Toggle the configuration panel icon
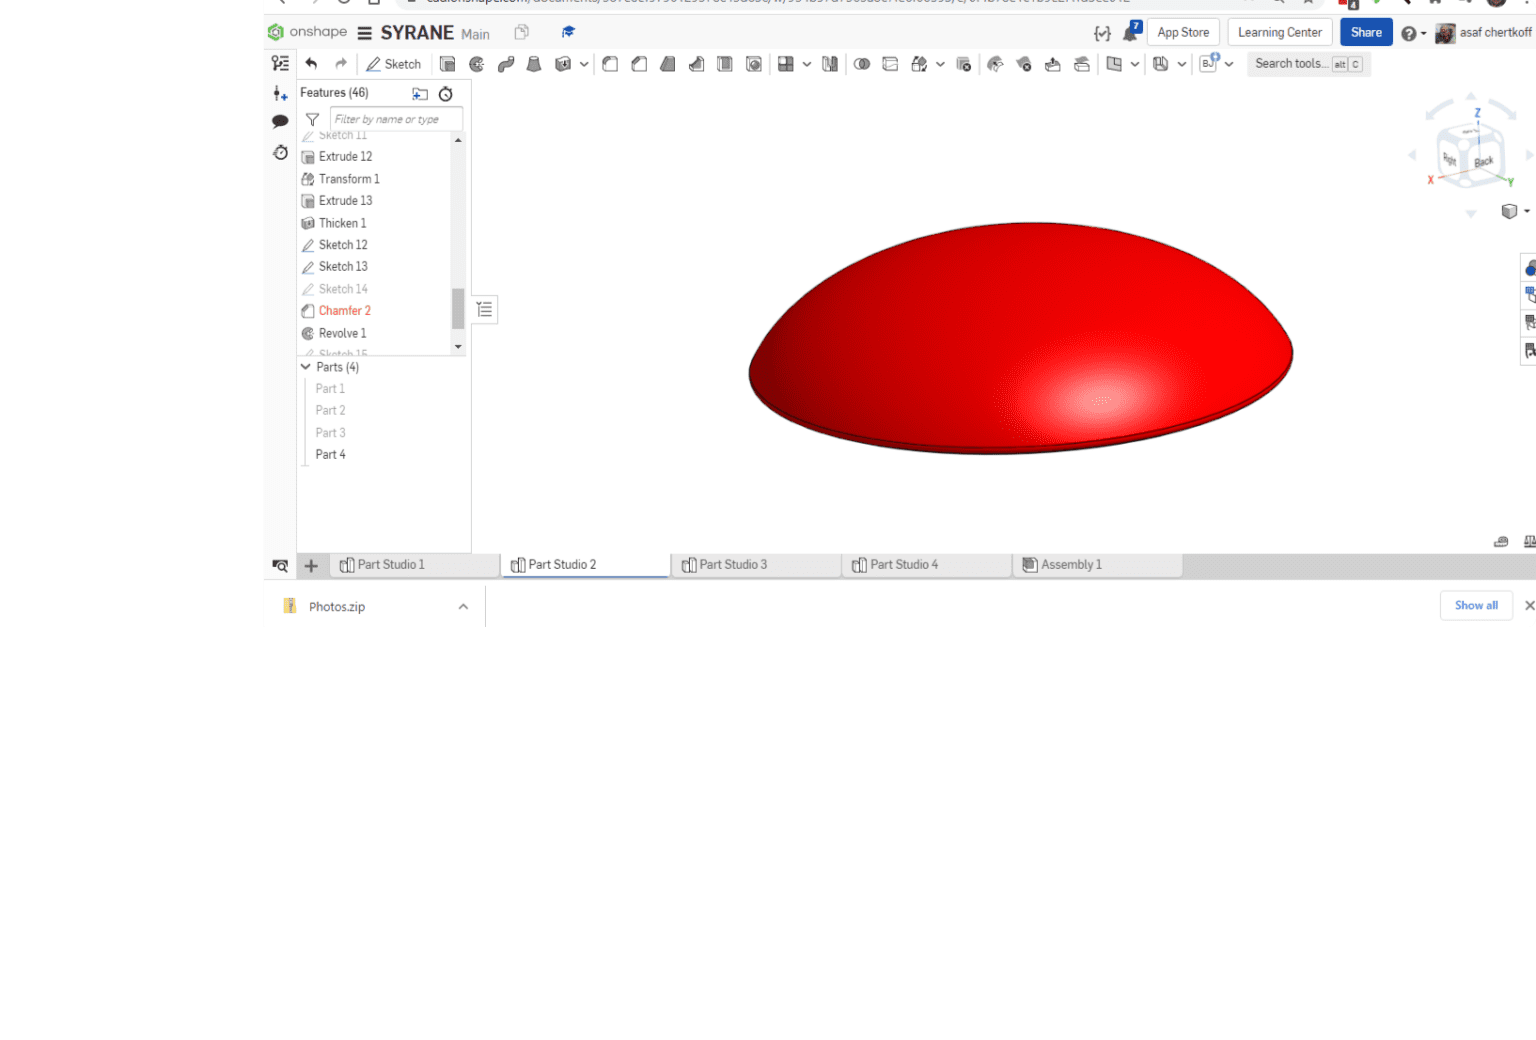1536x1040 pixels. [280, 93]
